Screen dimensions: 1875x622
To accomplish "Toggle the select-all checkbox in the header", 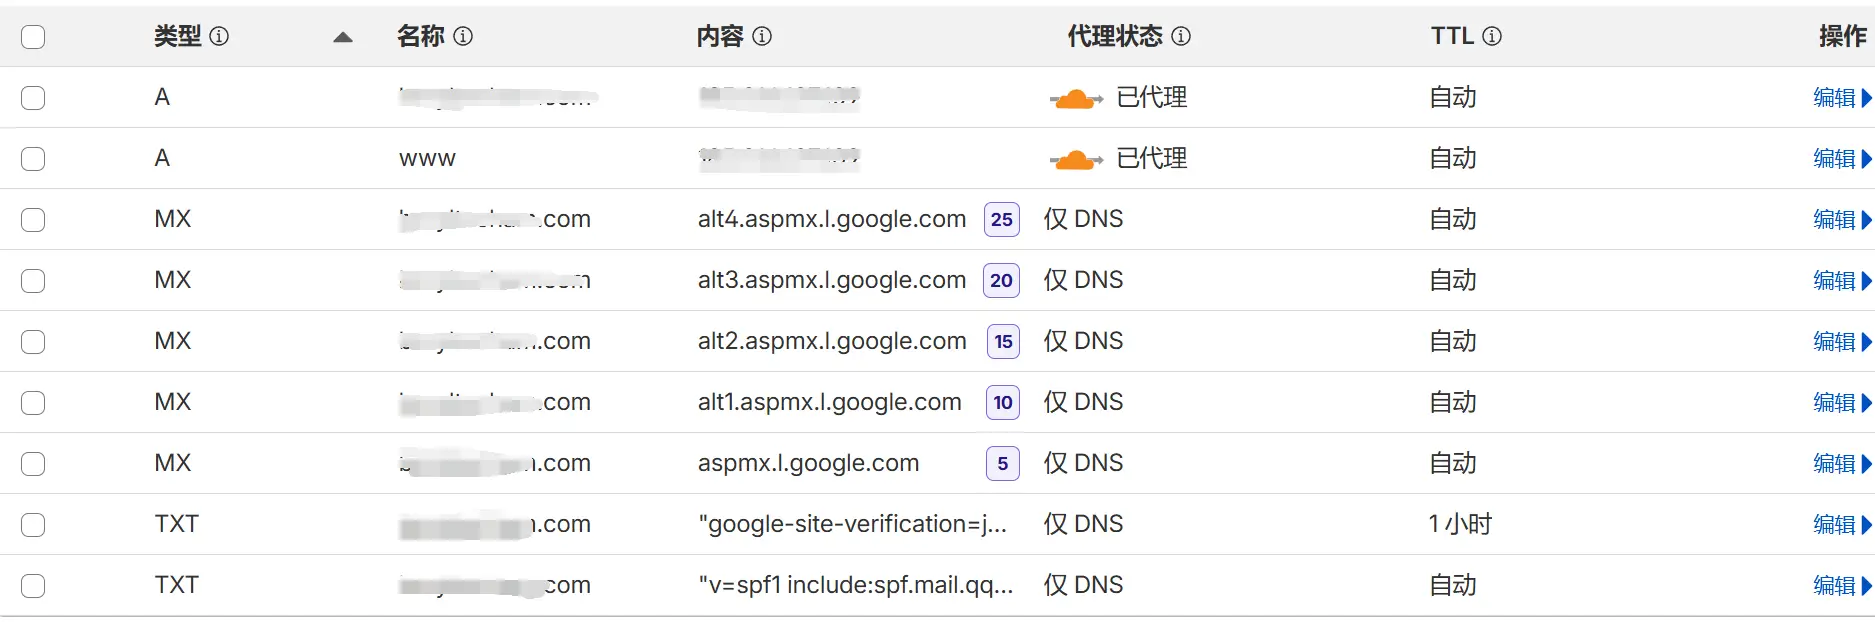I will 33,35.
